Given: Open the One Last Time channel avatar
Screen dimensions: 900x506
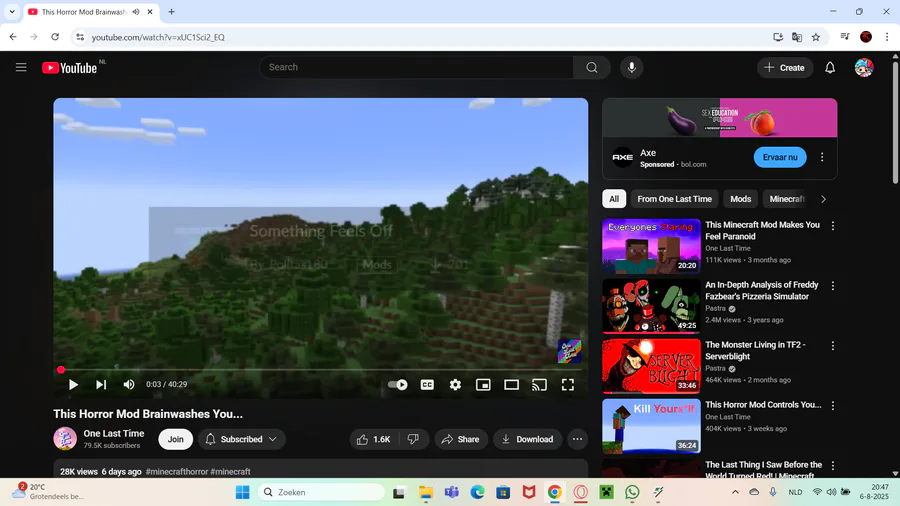Looking at the screenshot, I should pyautogui.click(x=65, y=439).
